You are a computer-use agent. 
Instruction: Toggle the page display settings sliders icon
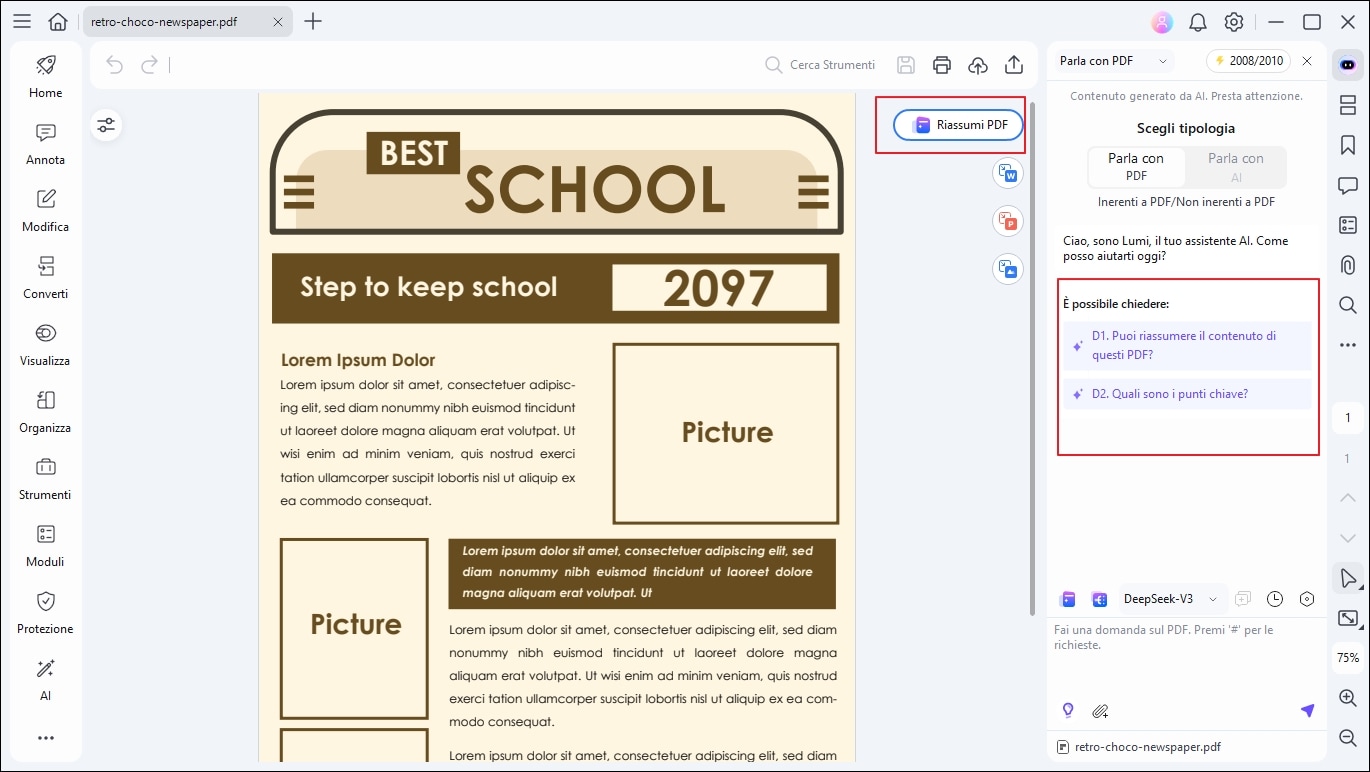point(105,125)
